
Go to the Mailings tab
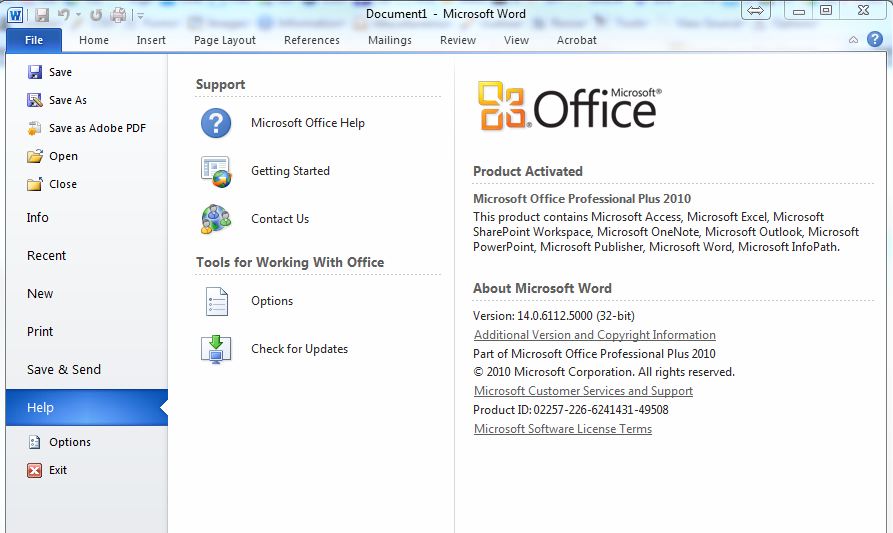tap(390, 40)
